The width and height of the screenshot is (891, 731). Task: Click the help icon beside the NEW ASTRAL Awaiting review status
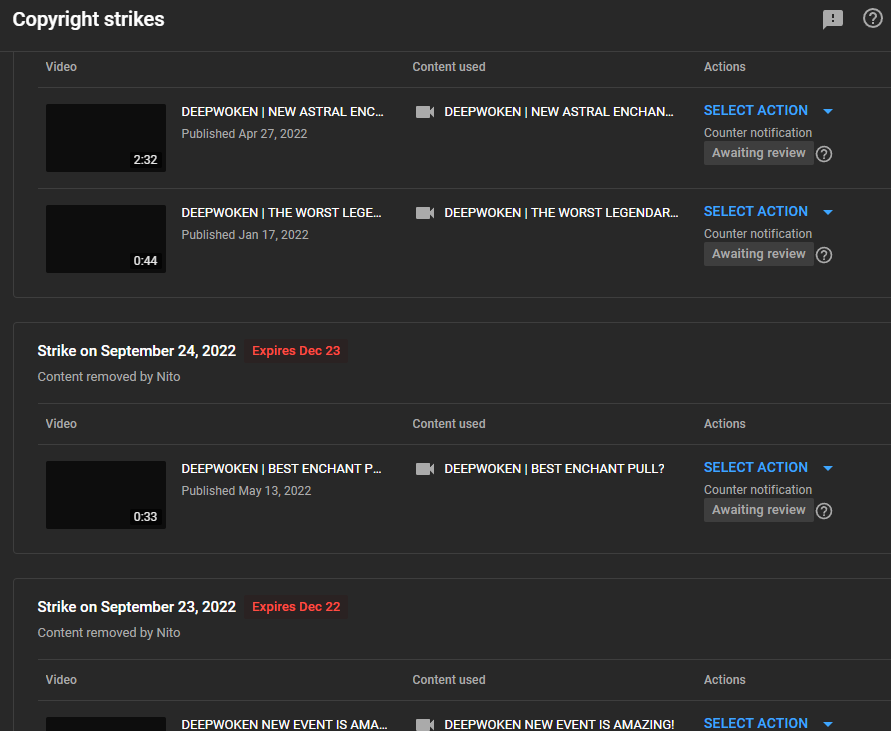[824, 154]
